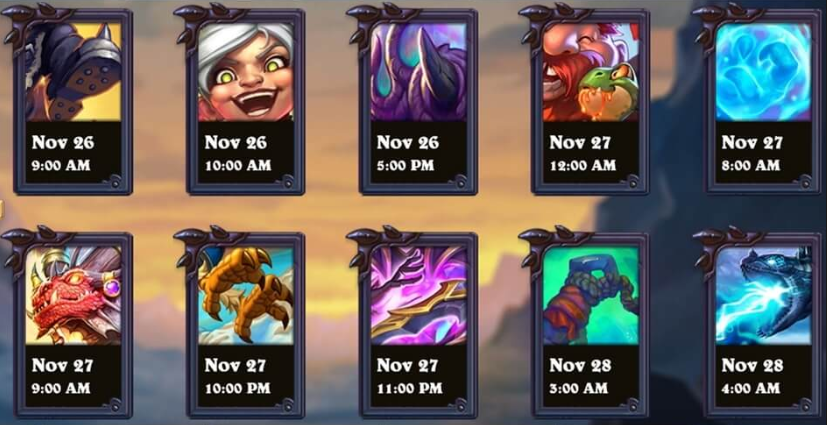Click the blue lightning dragon art
The image size is (827, 425).
[x=763, y=295]
